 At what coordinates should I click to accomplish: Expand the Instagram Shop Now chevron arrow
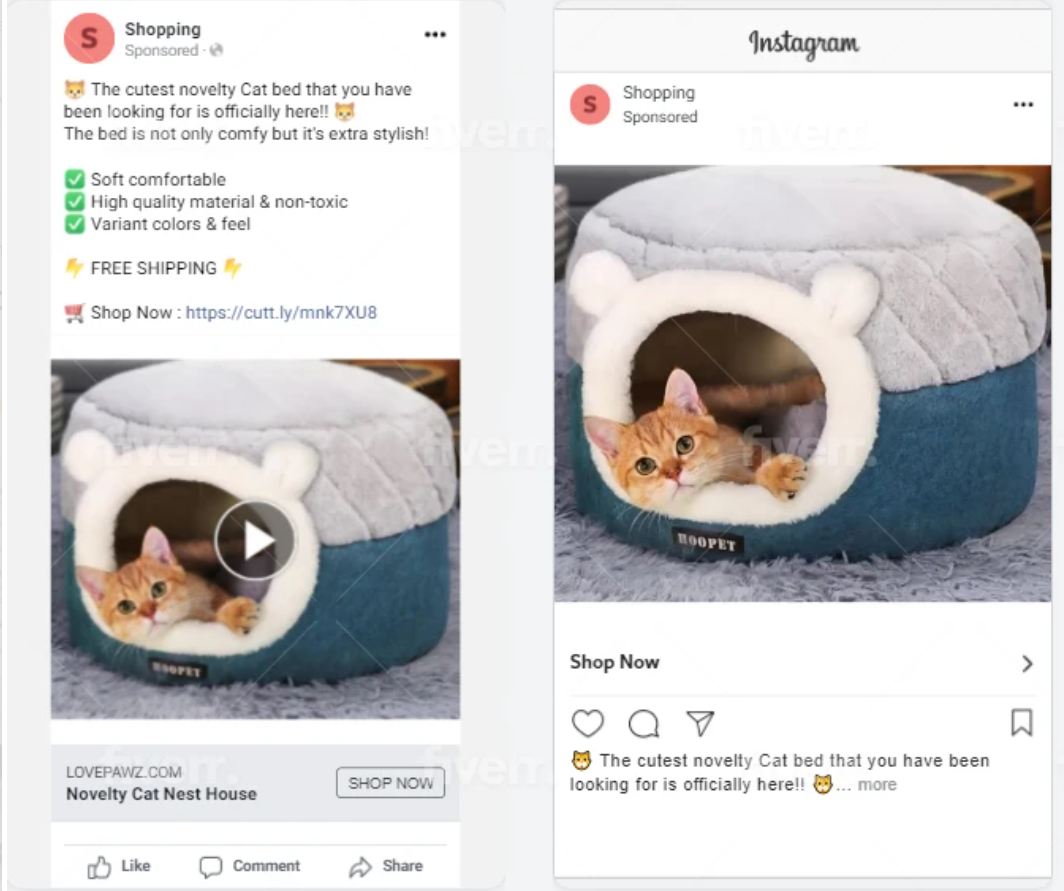1026,663
